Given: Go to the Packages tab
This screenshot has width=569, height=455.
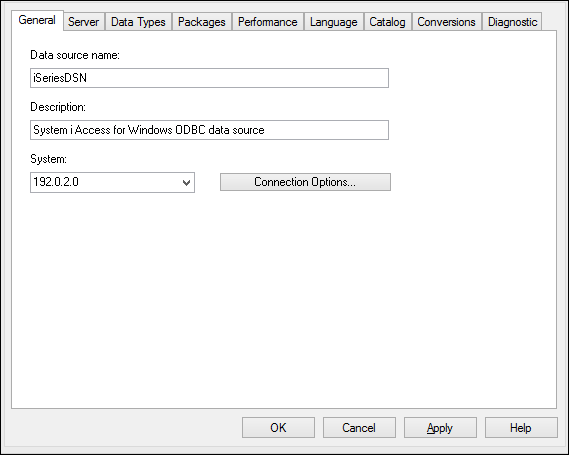Looking at the screenshot, I should (x=202, y=22).
